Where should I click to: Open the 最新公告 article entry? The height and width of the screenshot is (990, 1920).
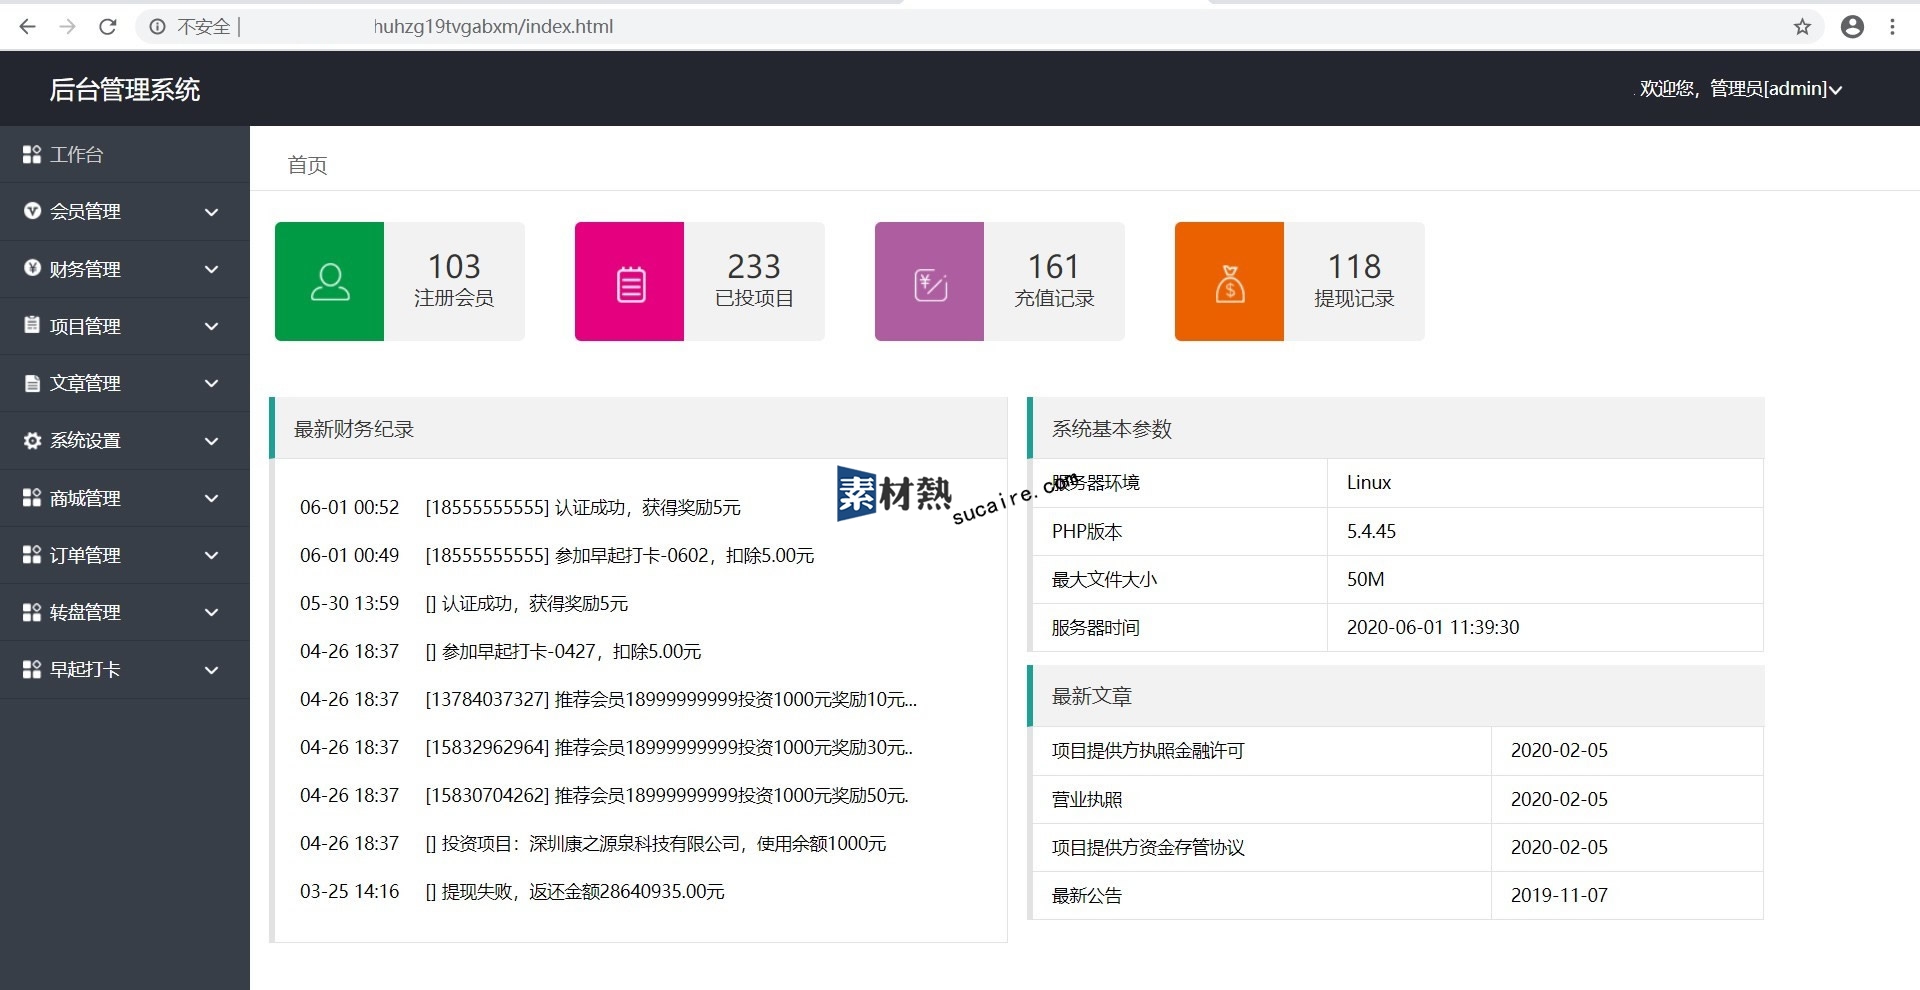(1087, 896)
